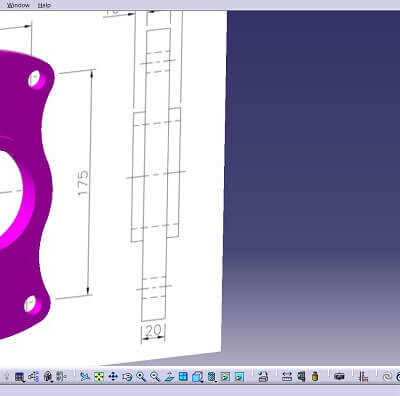The width and height of the screenshot is (400, 396).
Task: Click the Isometric View cube icon
Action: click(x=197, y=377)
